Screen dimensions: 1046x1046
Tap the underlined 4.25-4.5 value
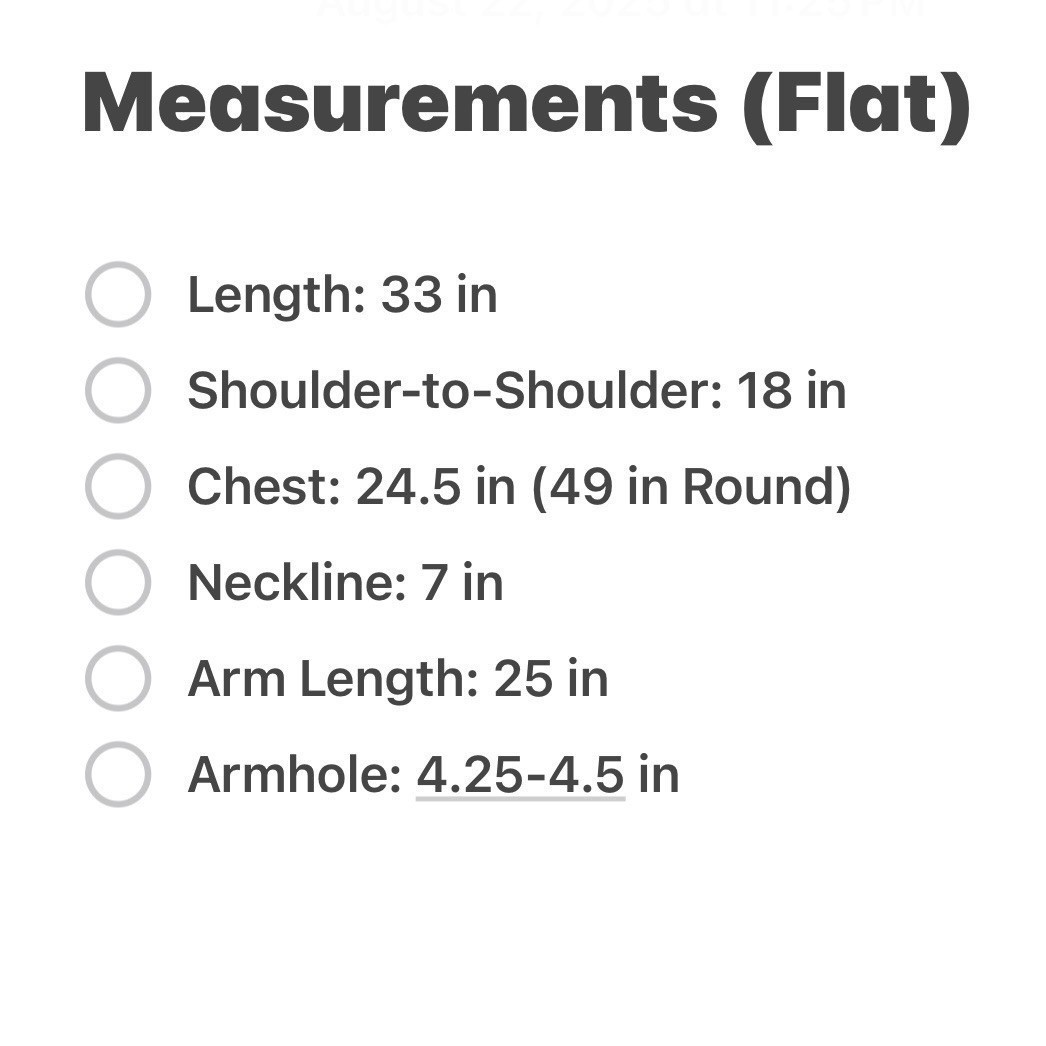pos(520,775)
